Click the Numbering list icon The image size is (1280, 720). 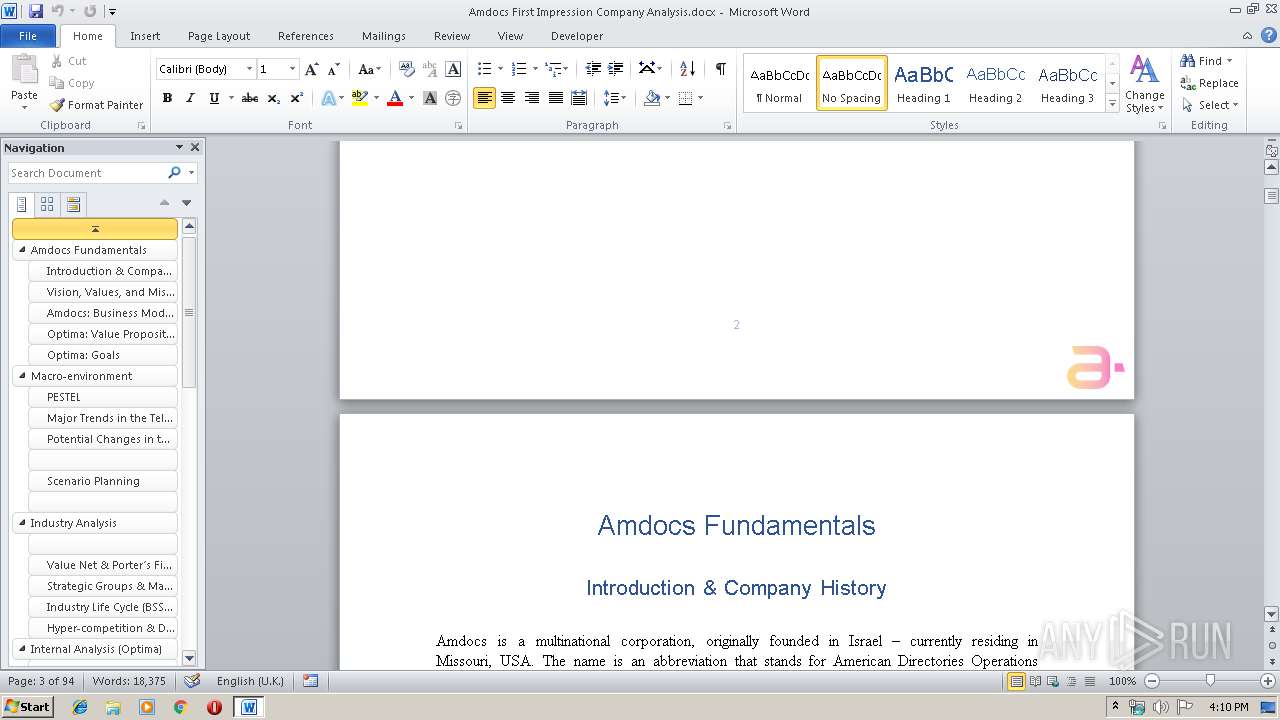coord(519,69)
